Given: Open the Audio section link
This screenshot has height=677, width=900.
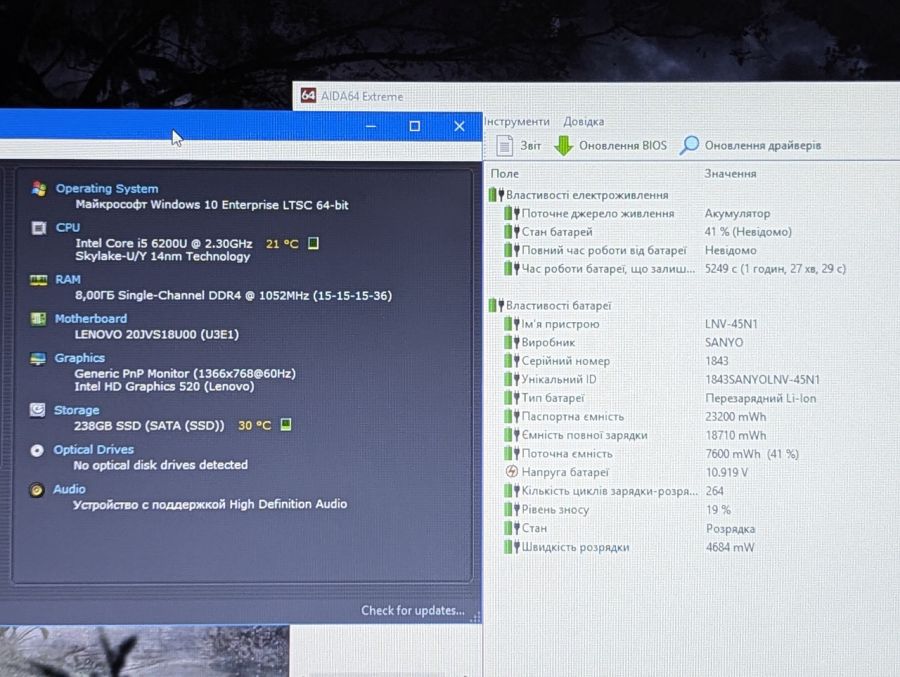Looking at the screenshot, I should click(69, 489).
